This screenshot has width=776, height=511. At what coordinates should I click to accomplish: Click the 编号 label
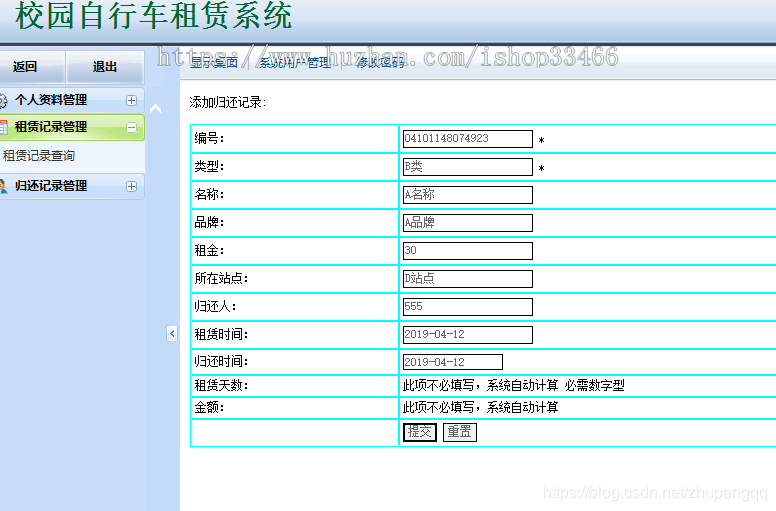[209, 139]
